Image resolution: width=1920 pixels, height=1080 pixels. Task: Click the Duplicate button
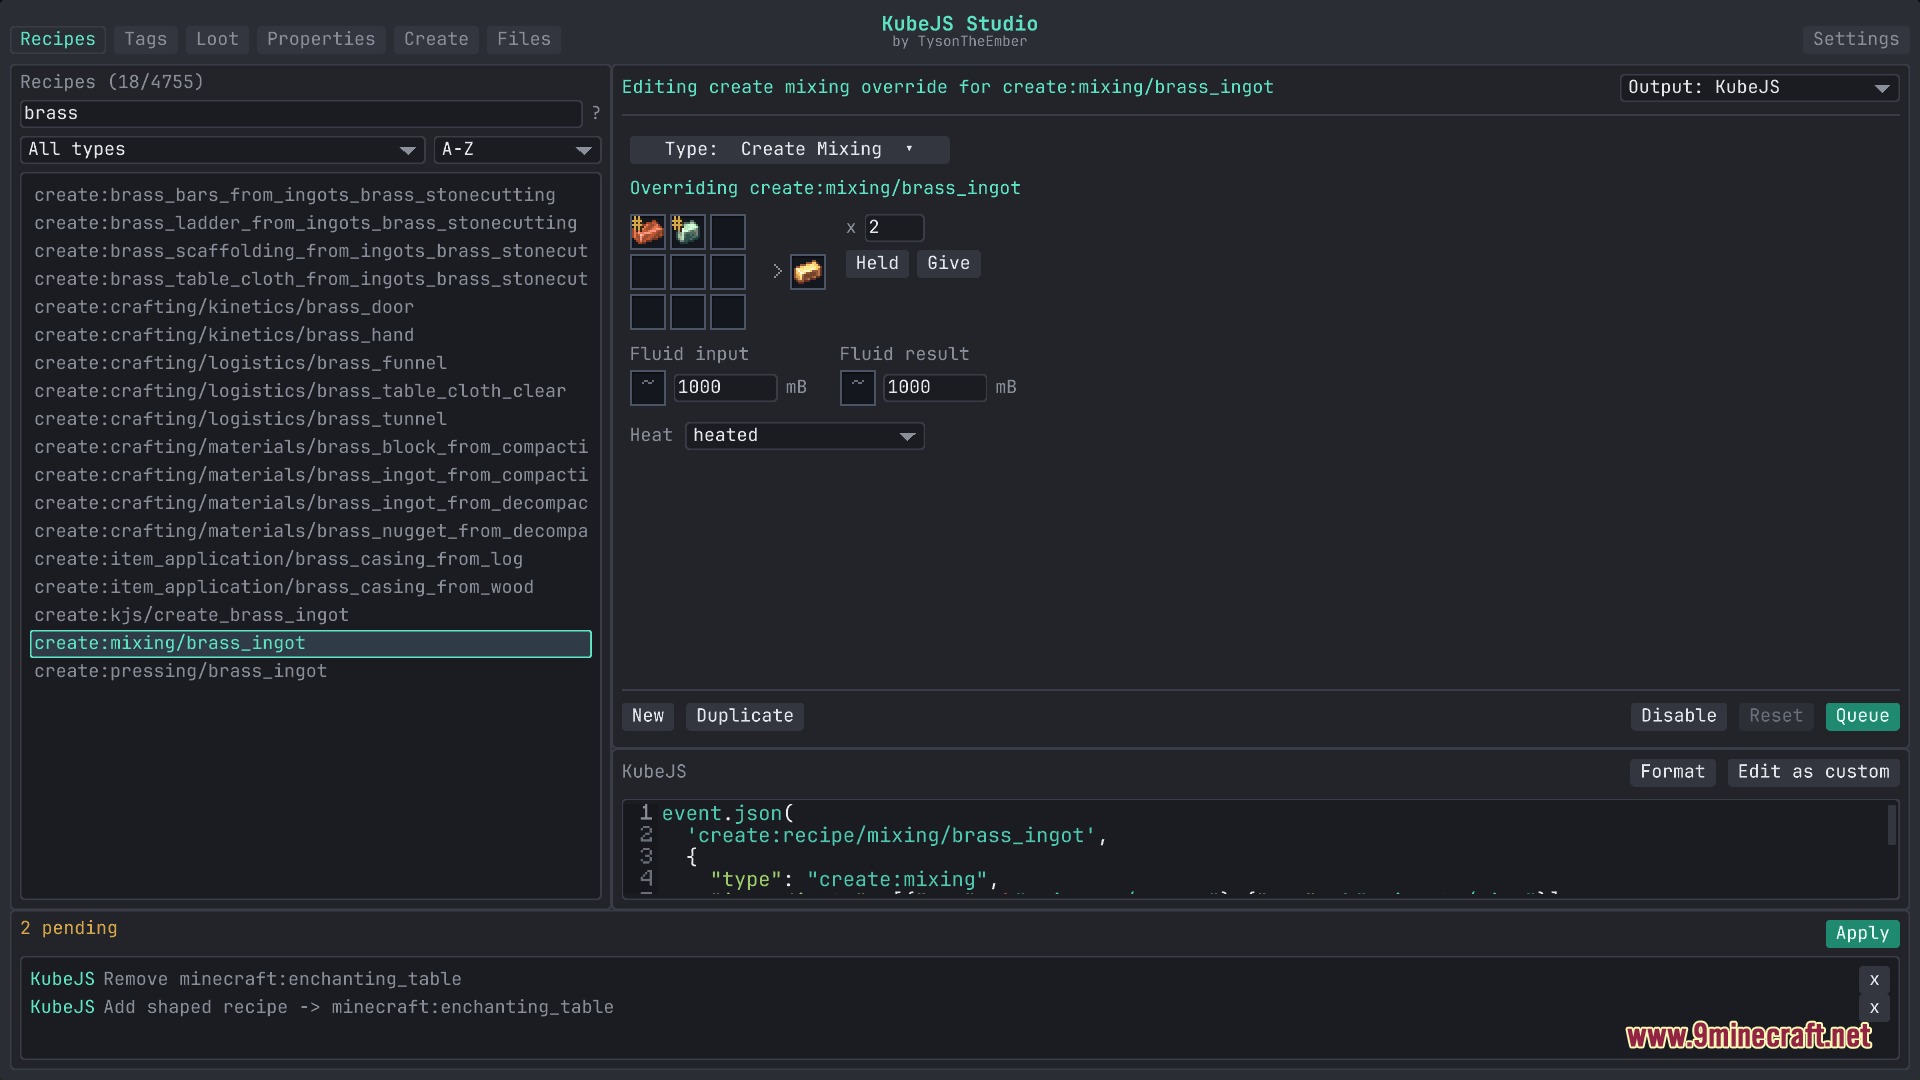coord(745,717)
